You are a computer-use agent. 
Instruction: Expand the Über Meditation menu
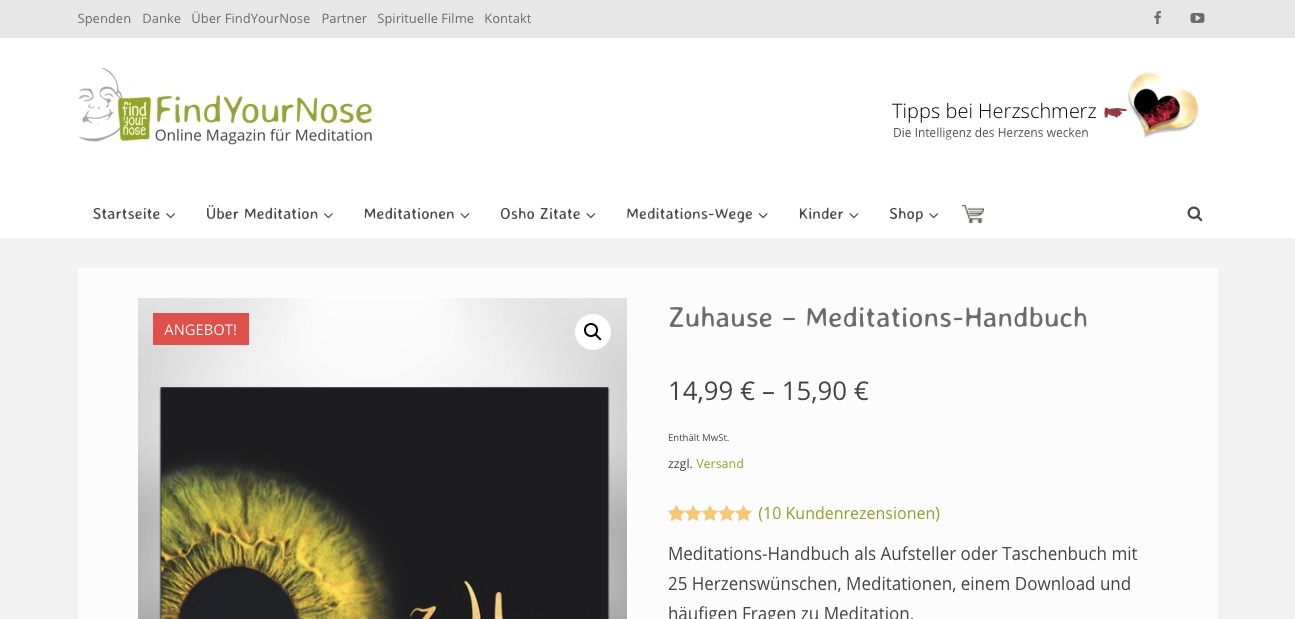269,214
